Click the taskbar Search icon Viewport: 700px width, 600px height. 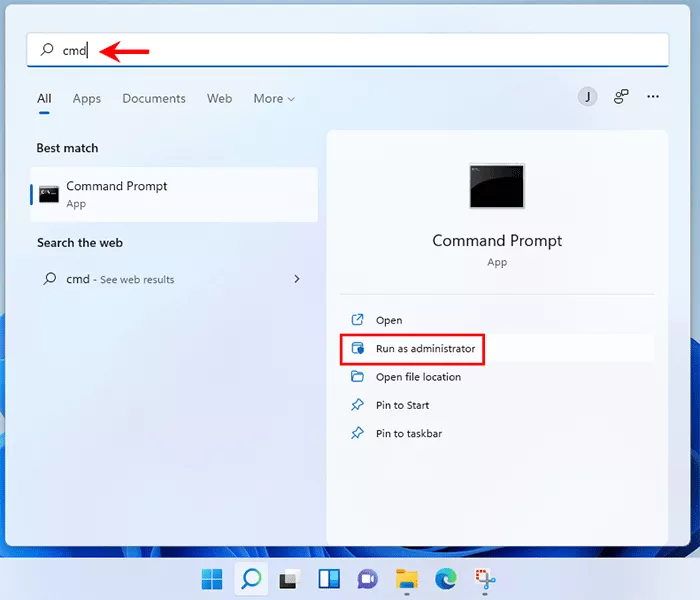251,579
